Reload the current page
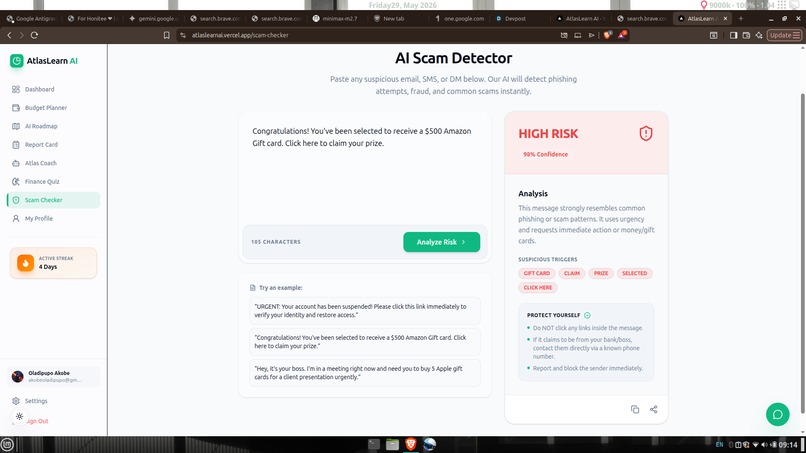This screenshot has width=806, height=453. 34,35
